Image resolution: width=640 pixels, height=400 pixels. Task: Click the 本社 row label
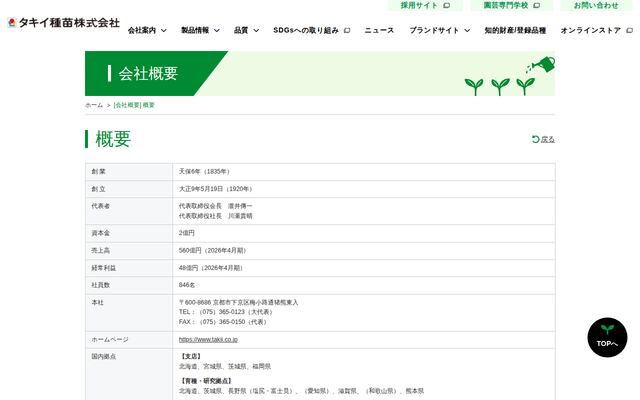[98, 303]
